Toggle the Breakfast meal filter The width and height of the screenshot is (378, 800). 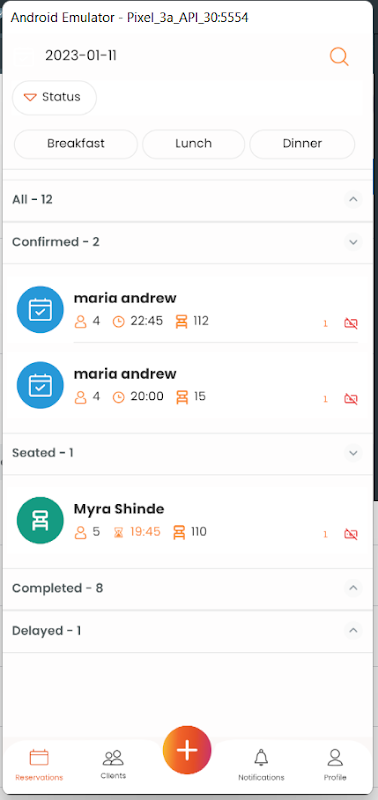[x=76, y=144]
